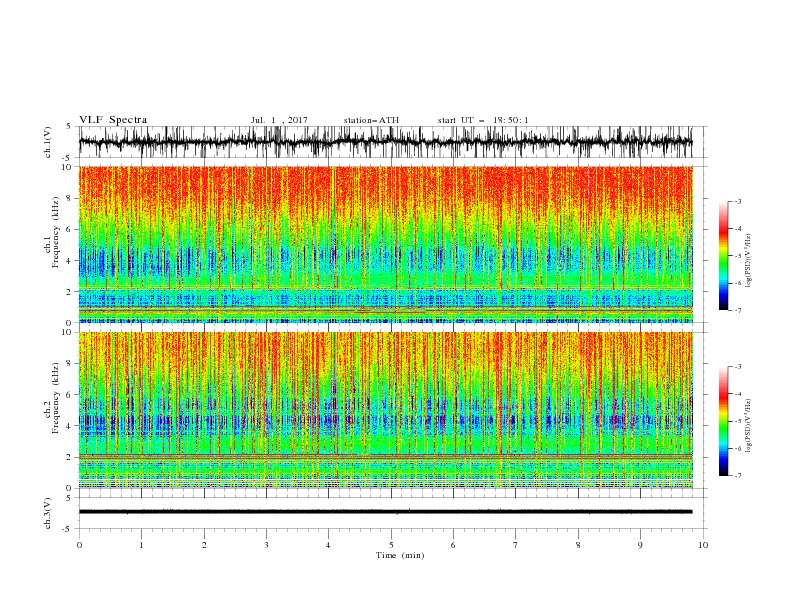
Task: Select the date text "Jul. 1, 2017"
Action: (x=279, y=120)
